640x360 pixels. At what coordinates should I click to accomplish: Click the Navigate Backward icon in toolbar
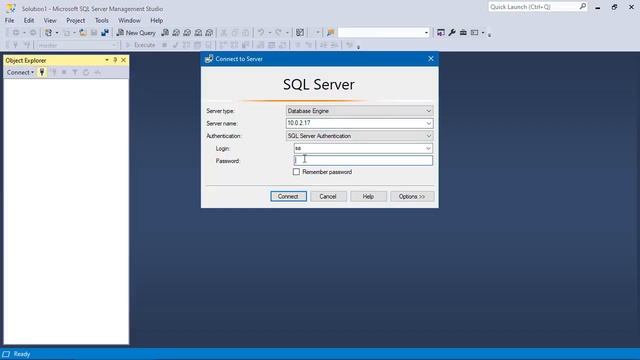coord(16,33)
